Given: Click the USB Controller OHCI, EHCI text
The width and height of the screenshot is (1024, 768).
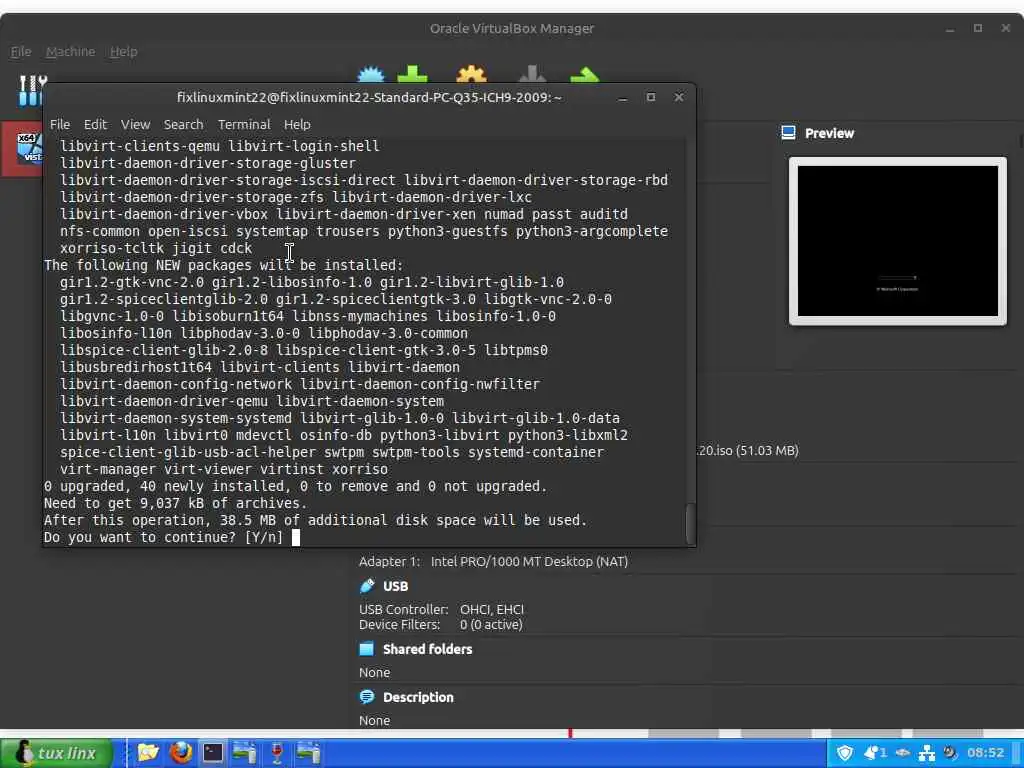Looking at the screenshot, I should pos(441,609).
